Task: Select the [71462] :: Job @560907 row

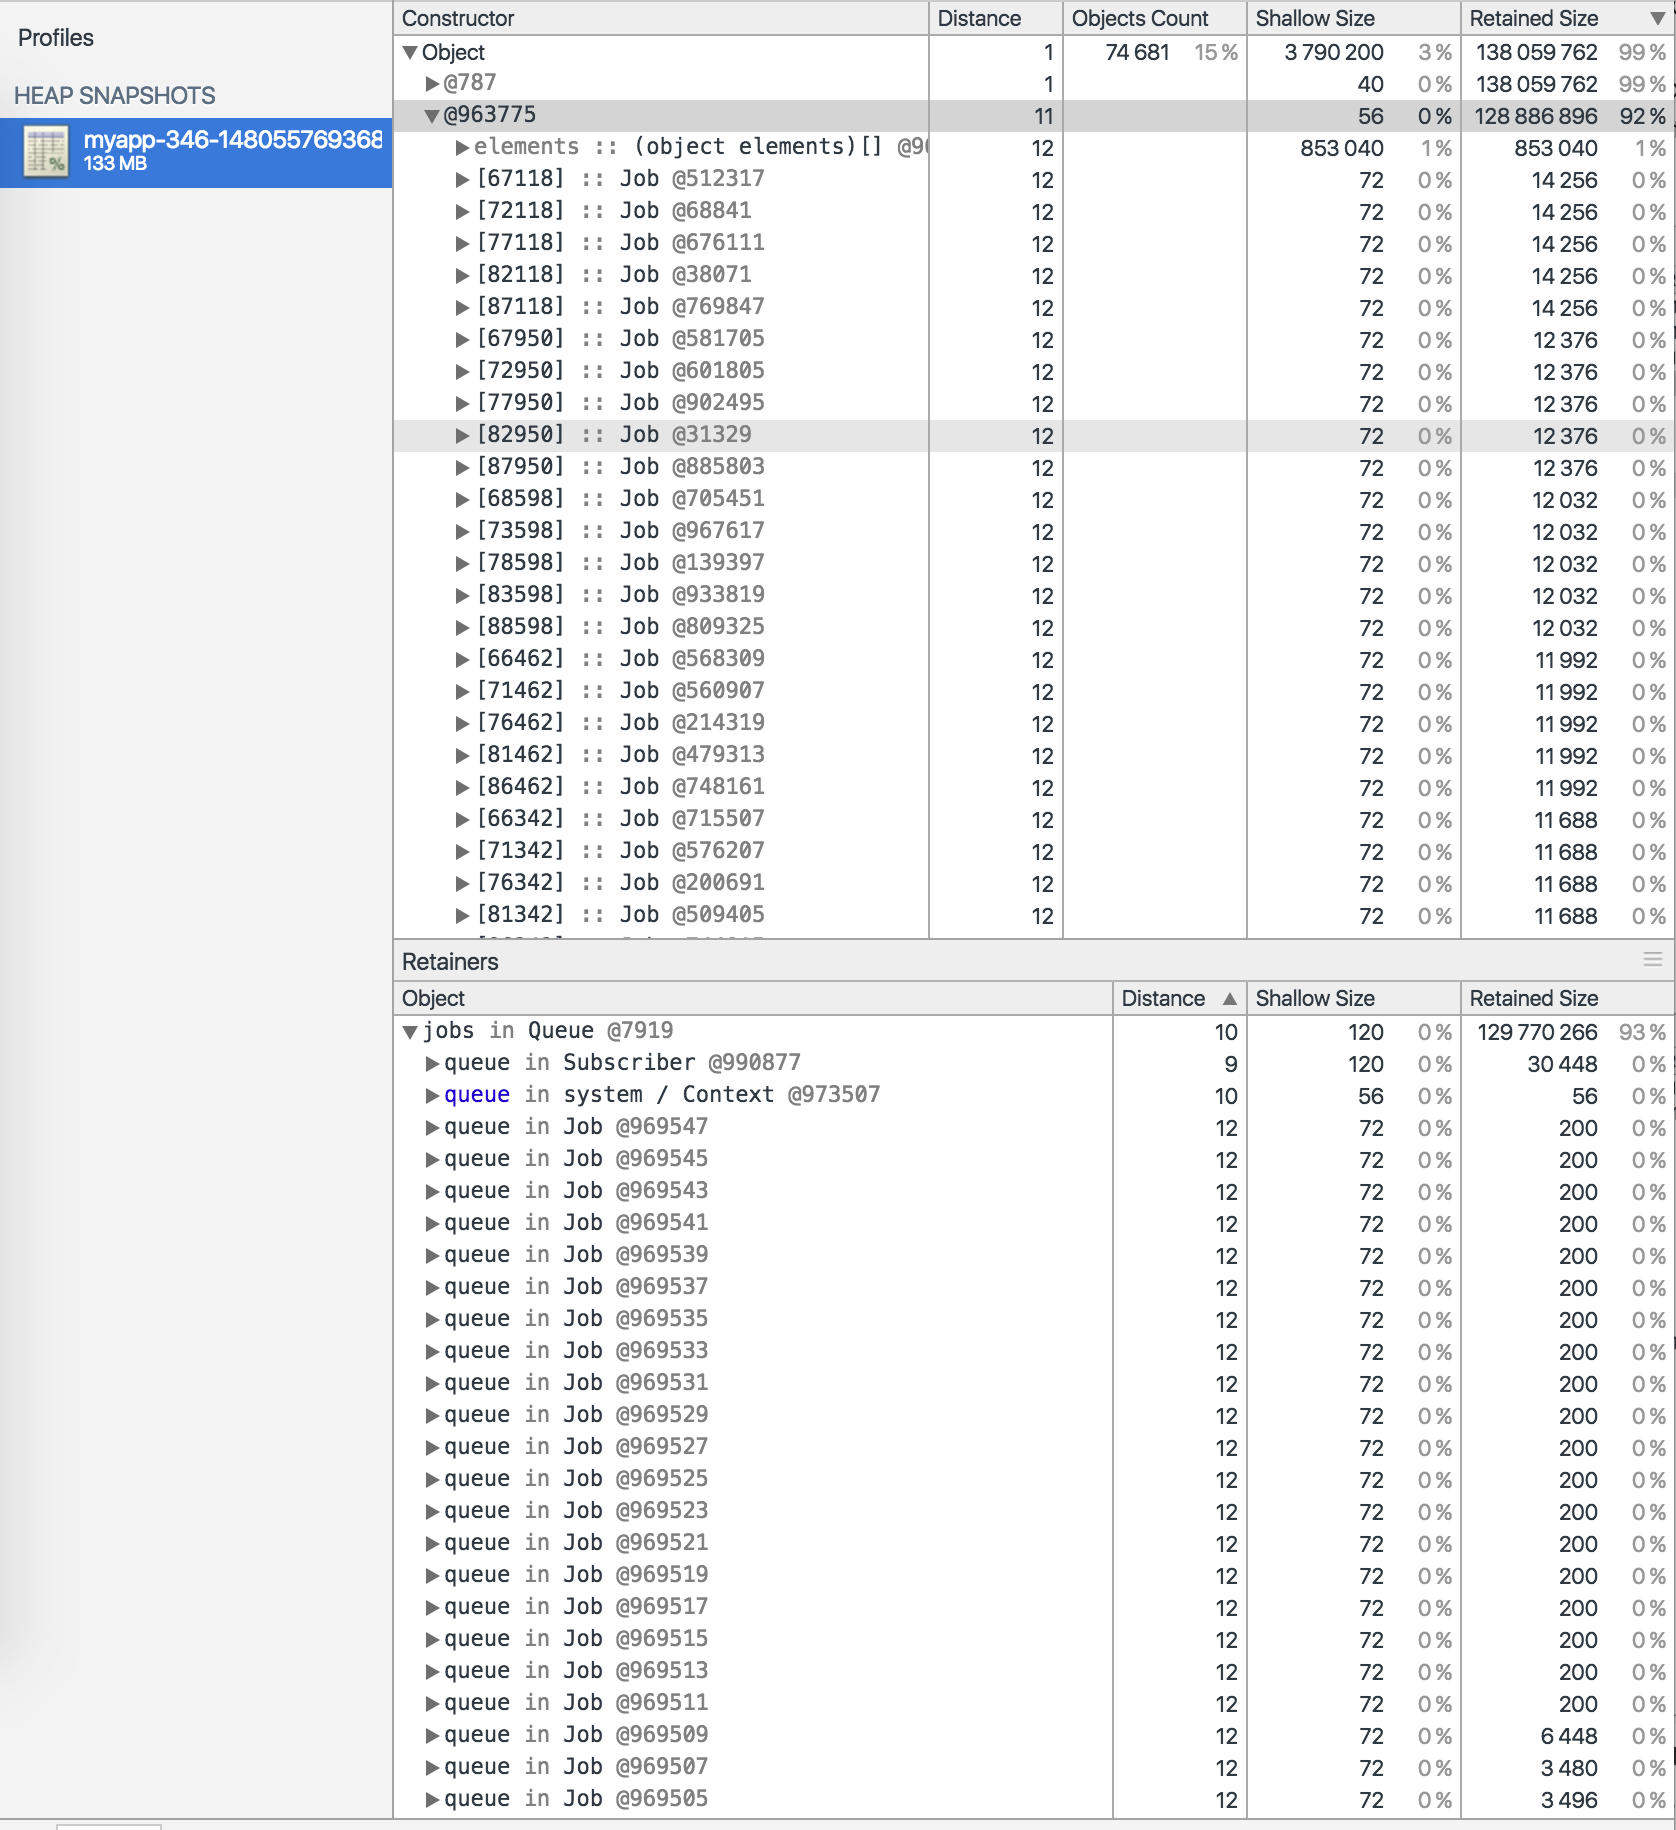Action: tap(1034, 692)
